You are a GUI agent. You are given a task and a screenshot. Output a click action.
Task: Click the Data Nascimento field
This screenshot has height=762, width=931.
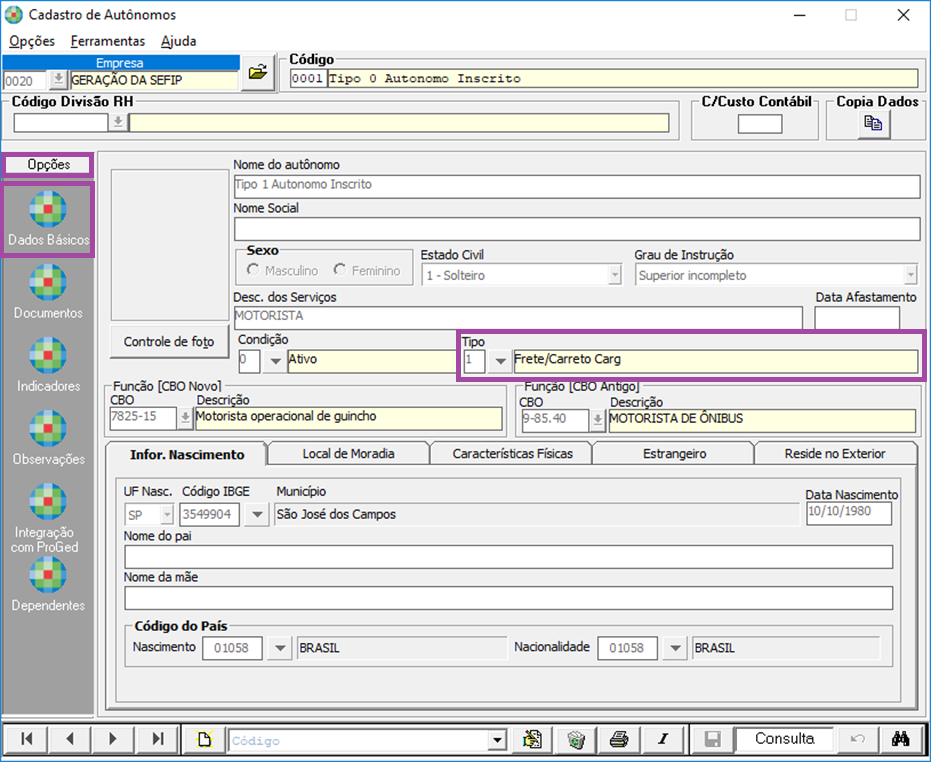849,514
